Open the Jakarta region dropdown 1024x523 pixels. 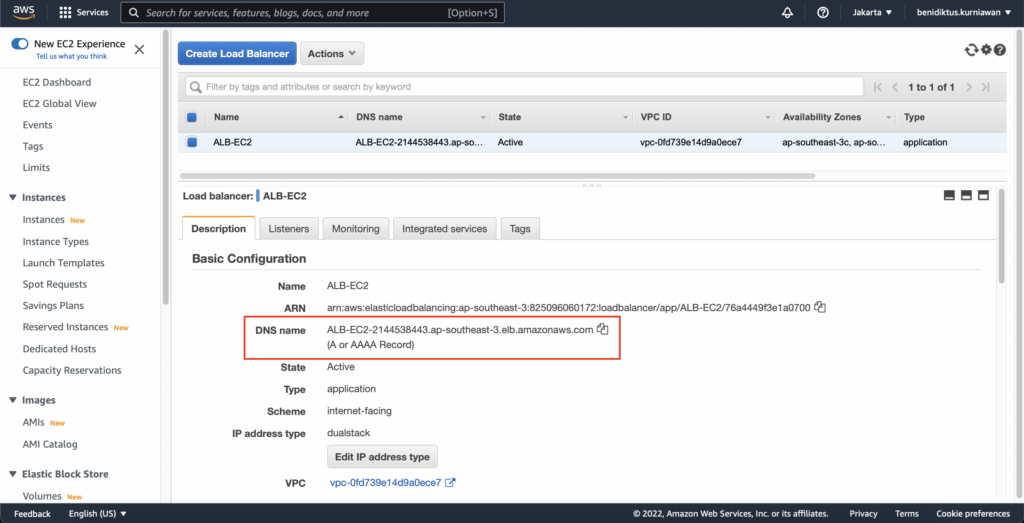(872, 12)
